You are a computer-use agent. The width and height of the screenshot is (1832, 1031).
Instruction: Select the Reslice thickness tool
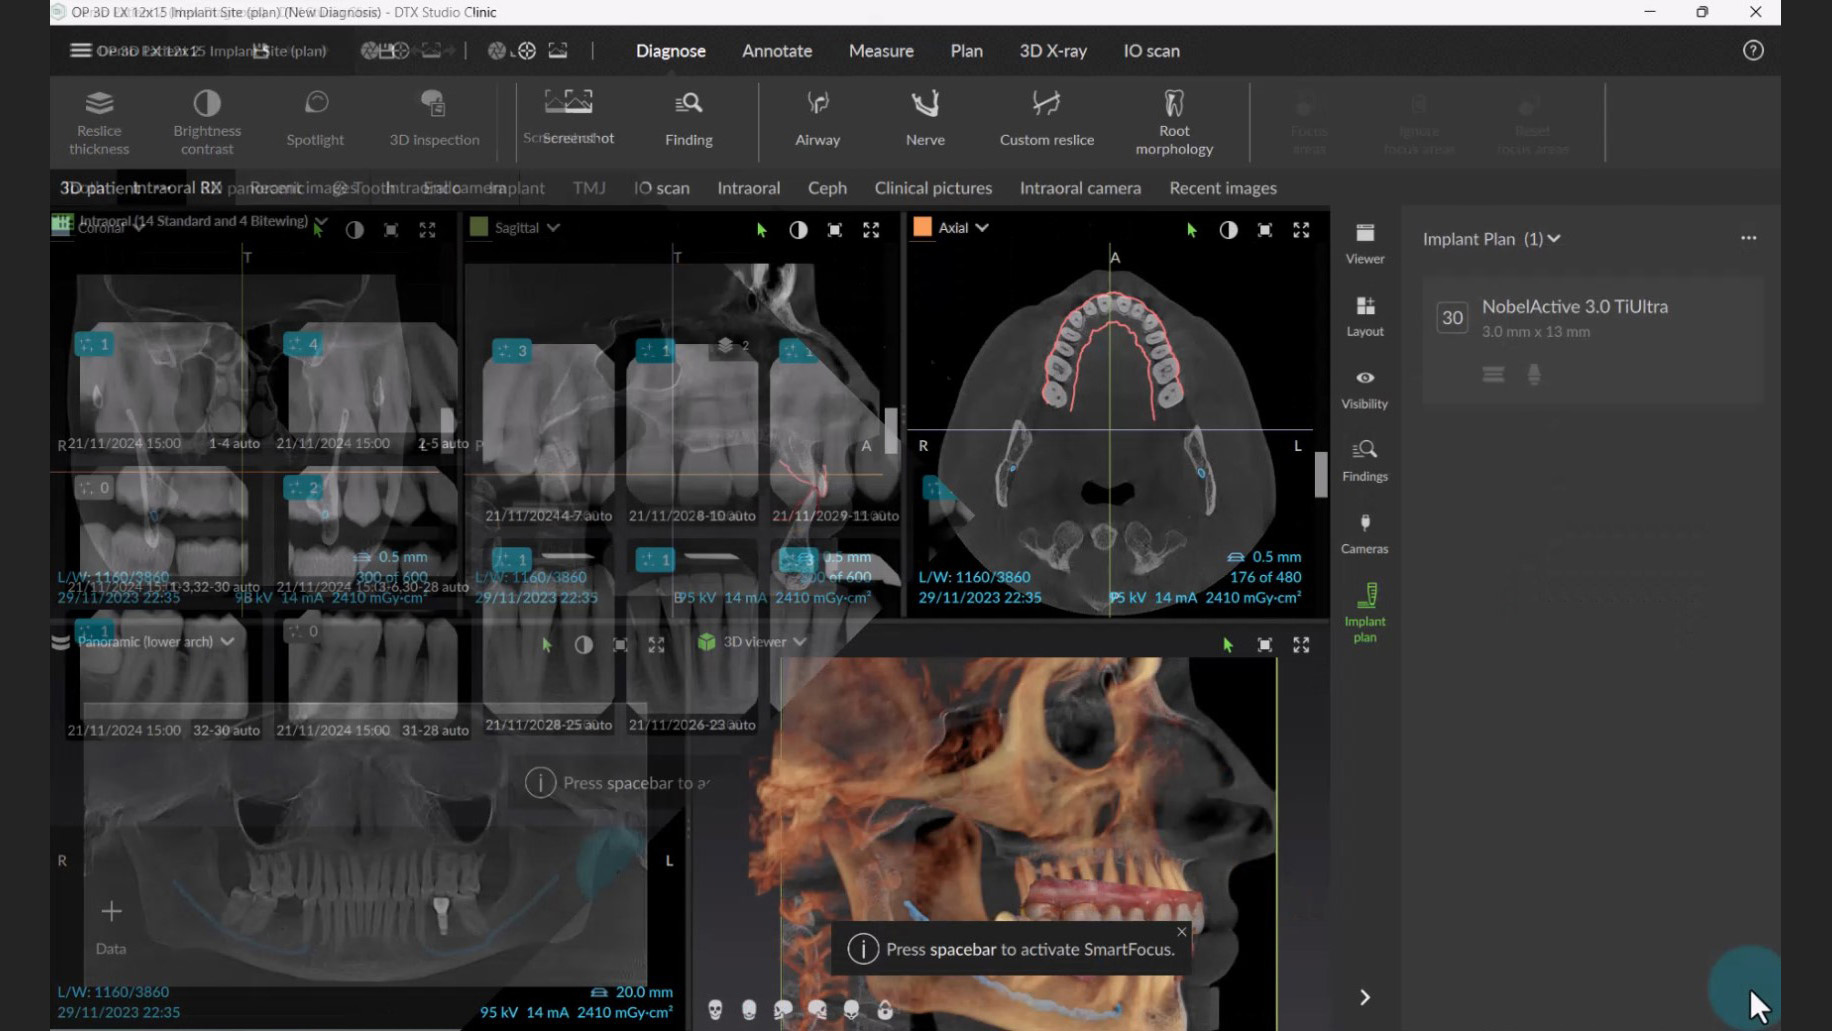(99, 121)
